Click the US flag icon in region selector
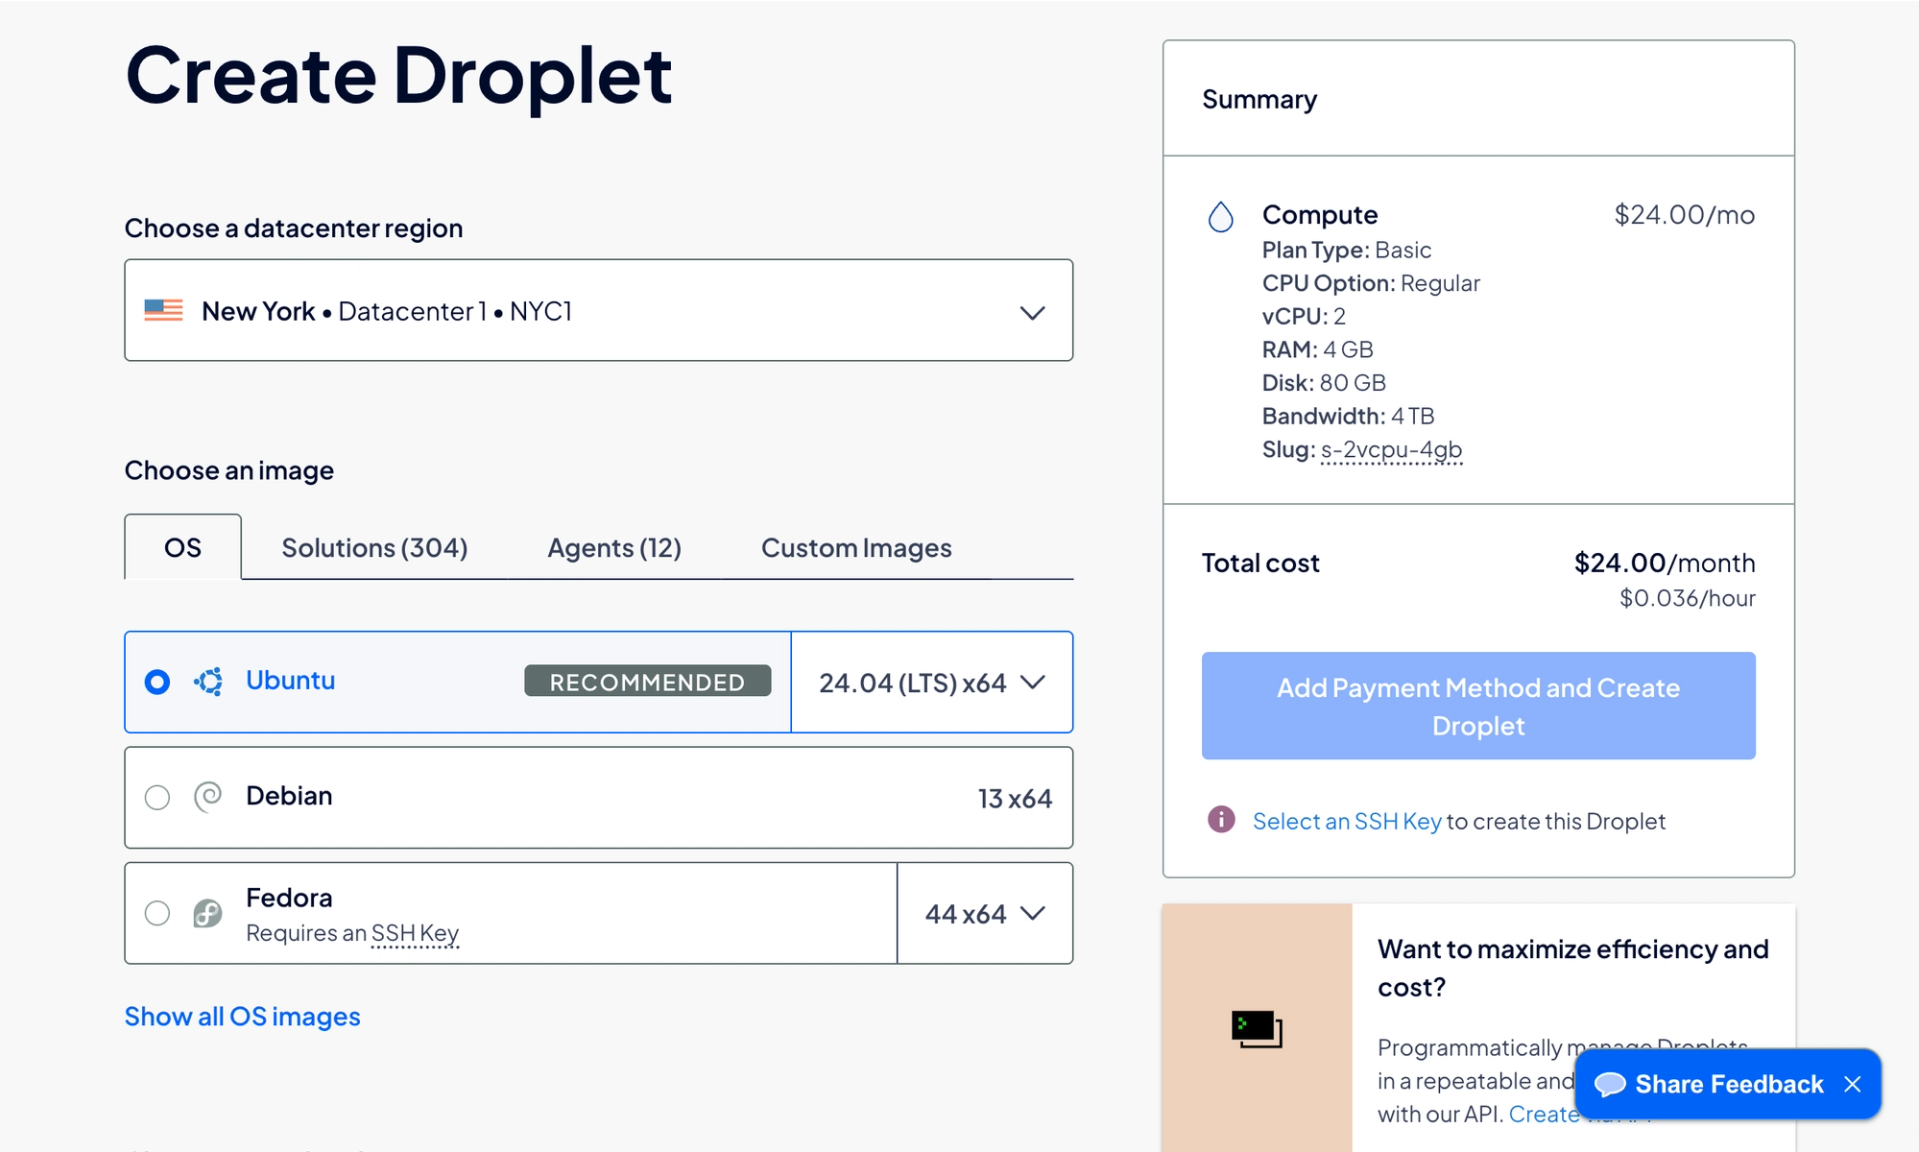Viewport: 1919px width, 1152px height. click(163, 310)
